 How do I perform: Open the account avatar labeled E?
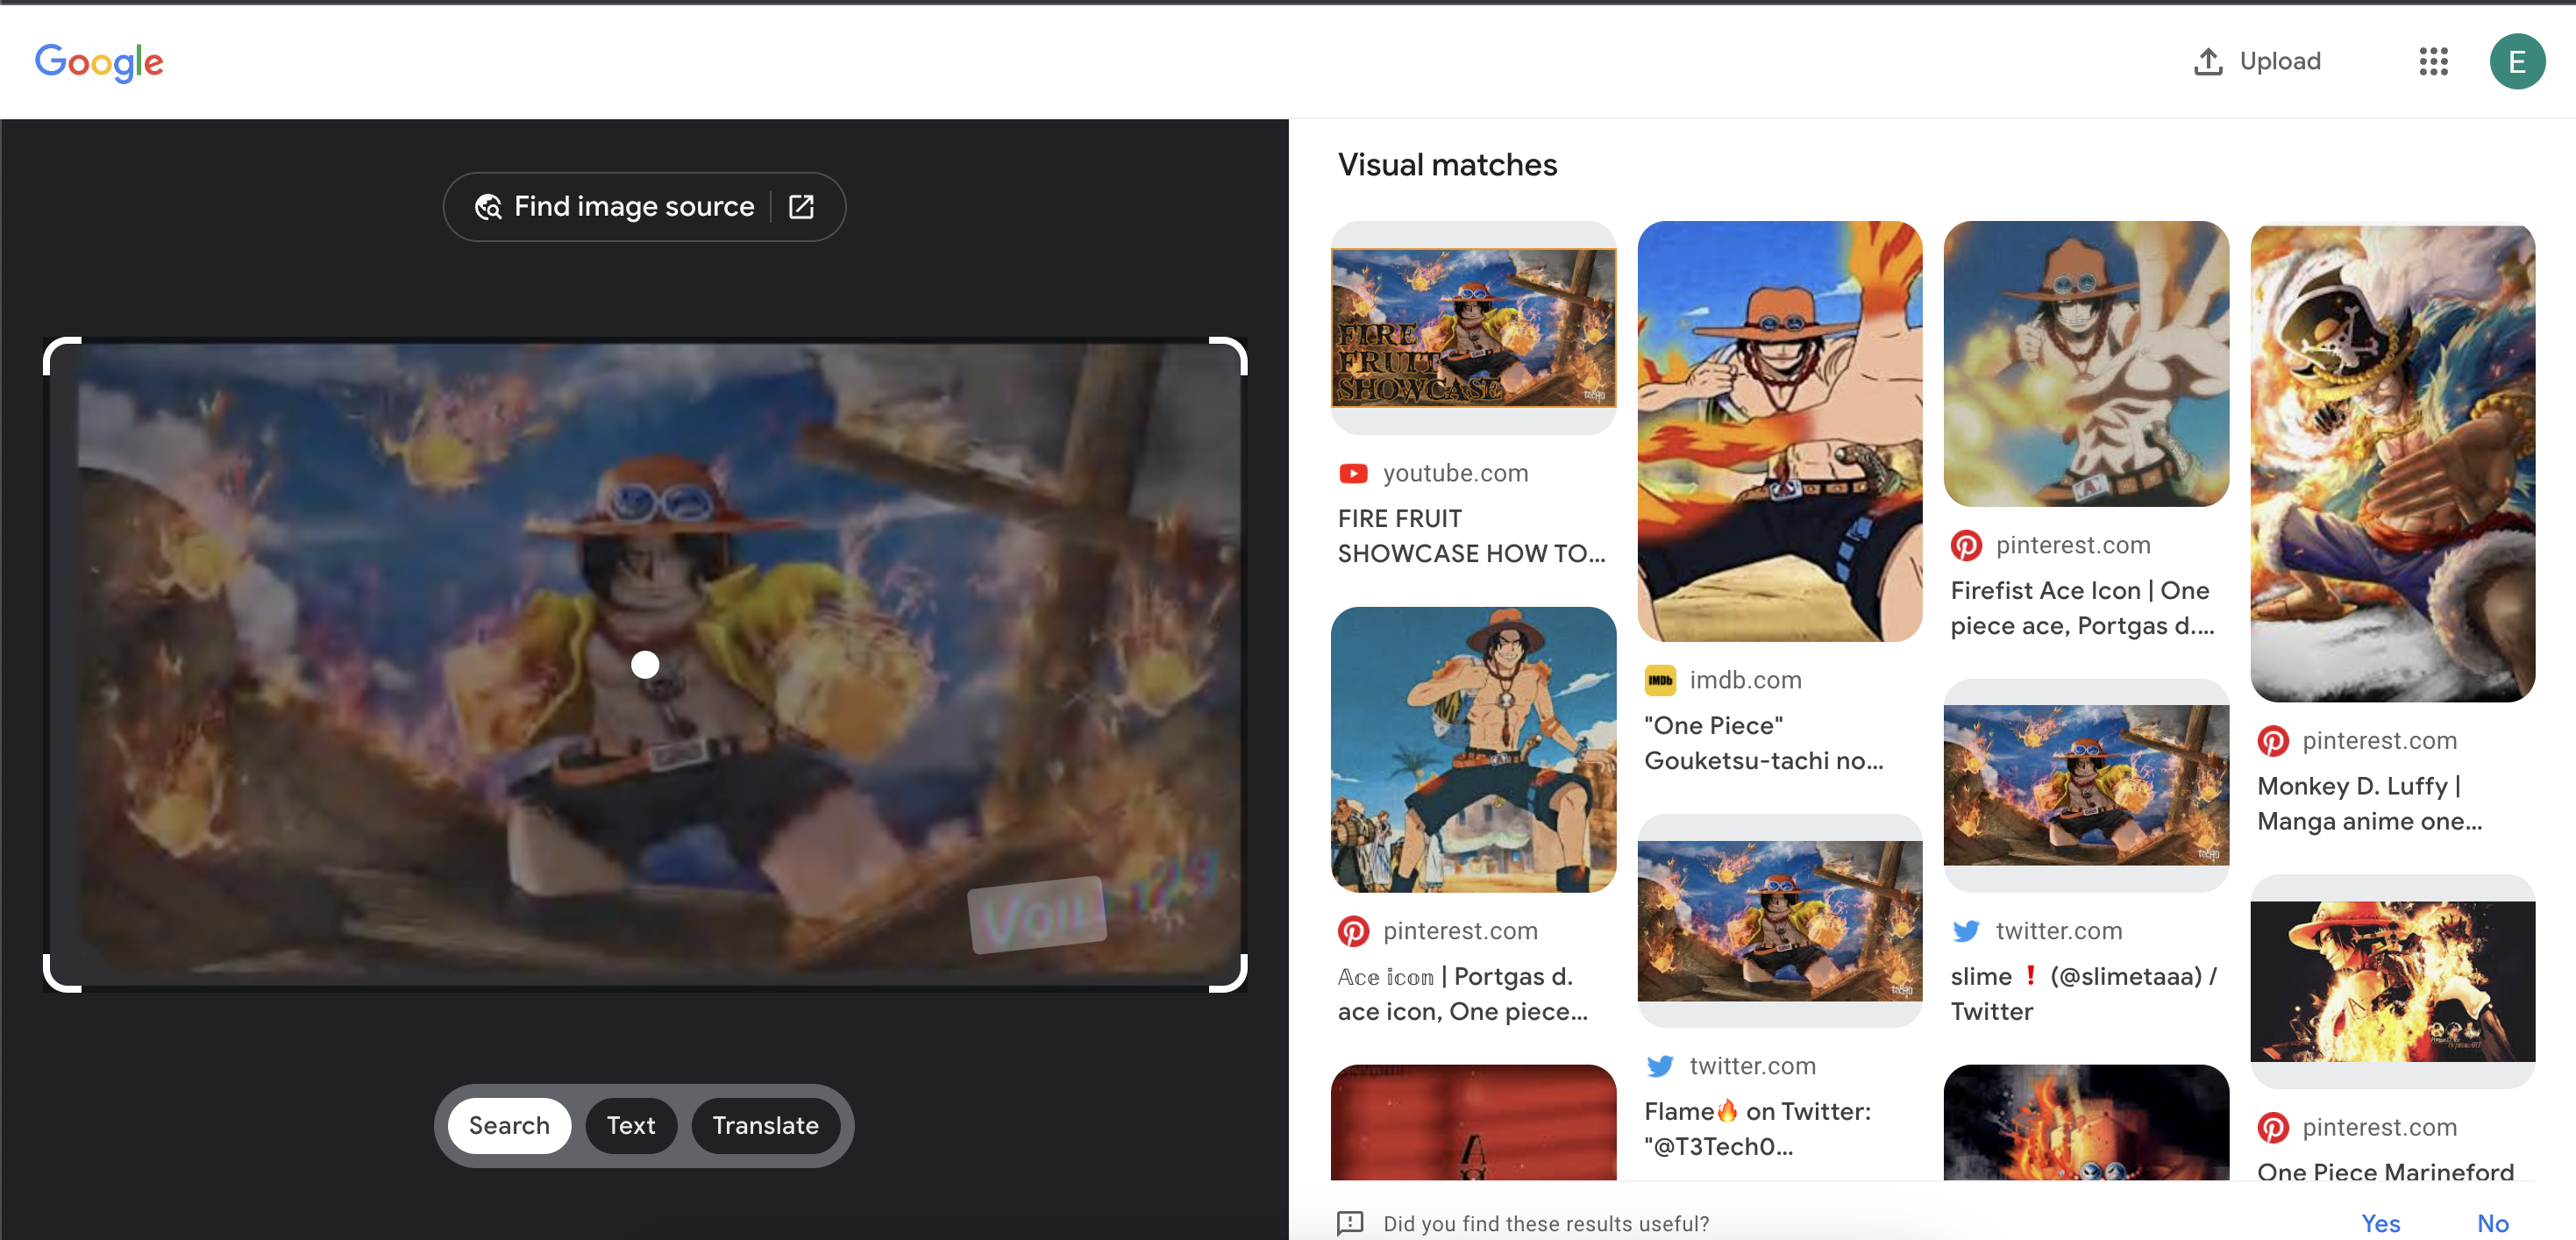[x=2517, y=62]
